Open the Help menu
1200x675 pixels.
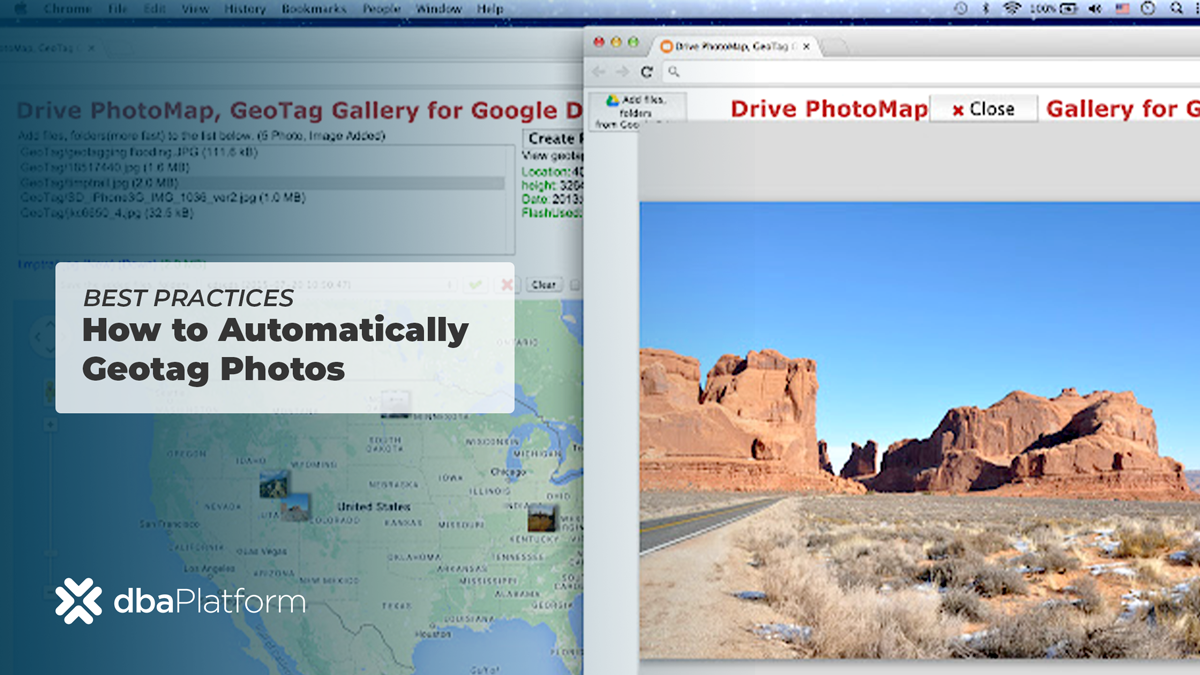coord(490,9)
